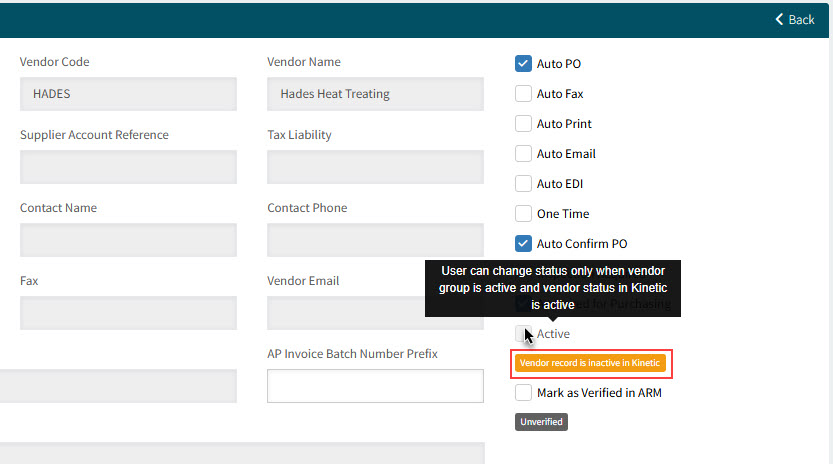The image size is (833, 464).
Task: Click the Back button
Action: pyautogui.click(x=795, y=19)
